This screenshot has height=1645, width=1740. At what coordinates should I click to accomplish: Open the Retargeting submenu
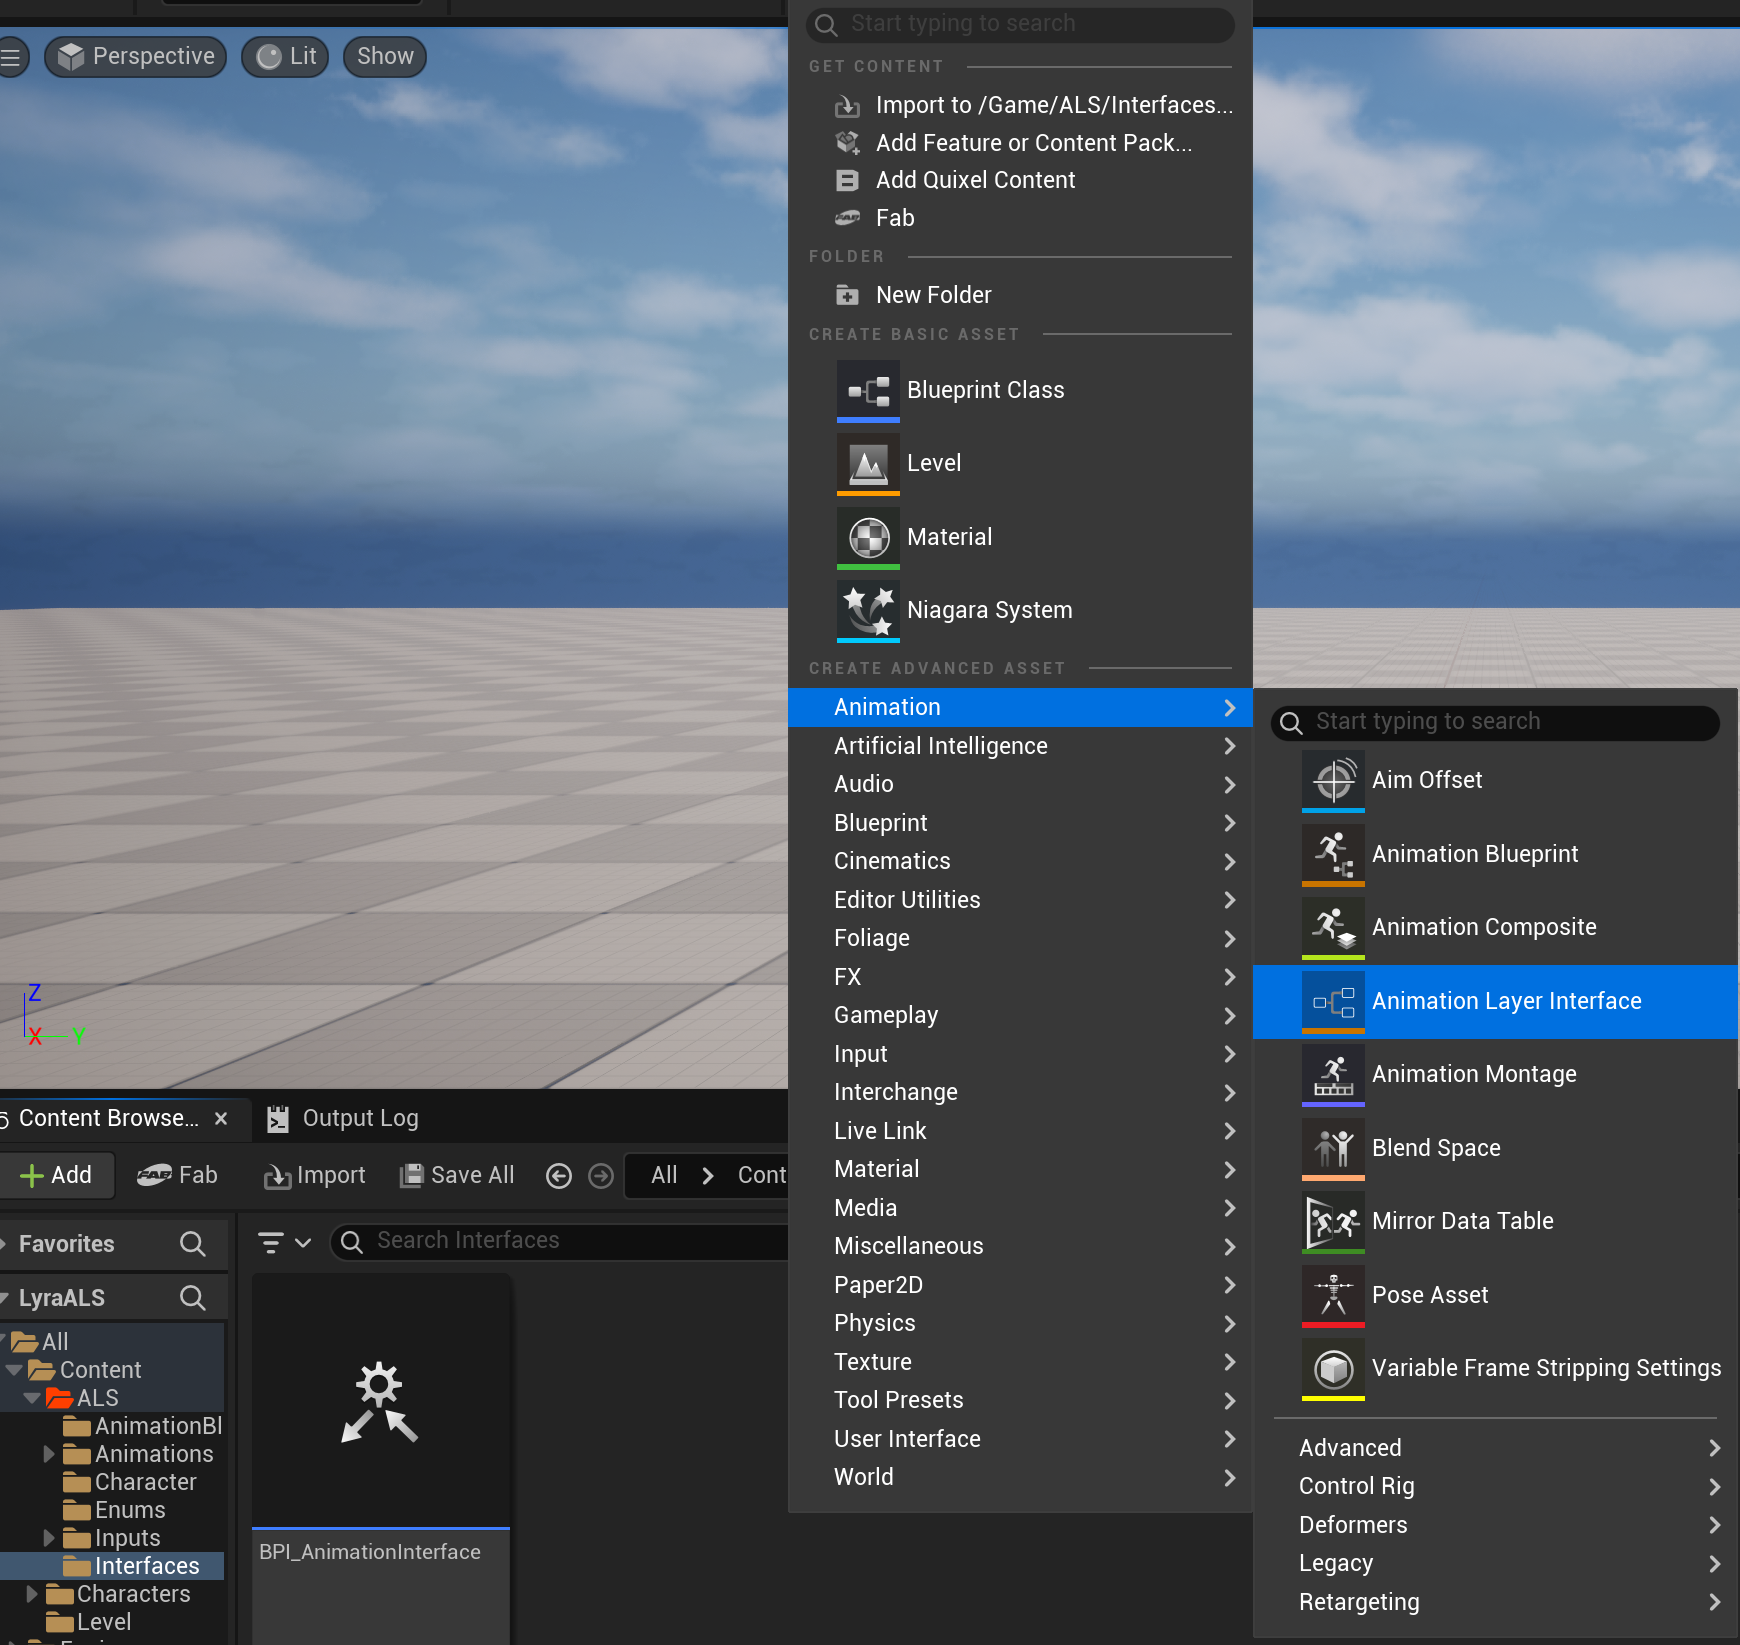point(1496,1602)
